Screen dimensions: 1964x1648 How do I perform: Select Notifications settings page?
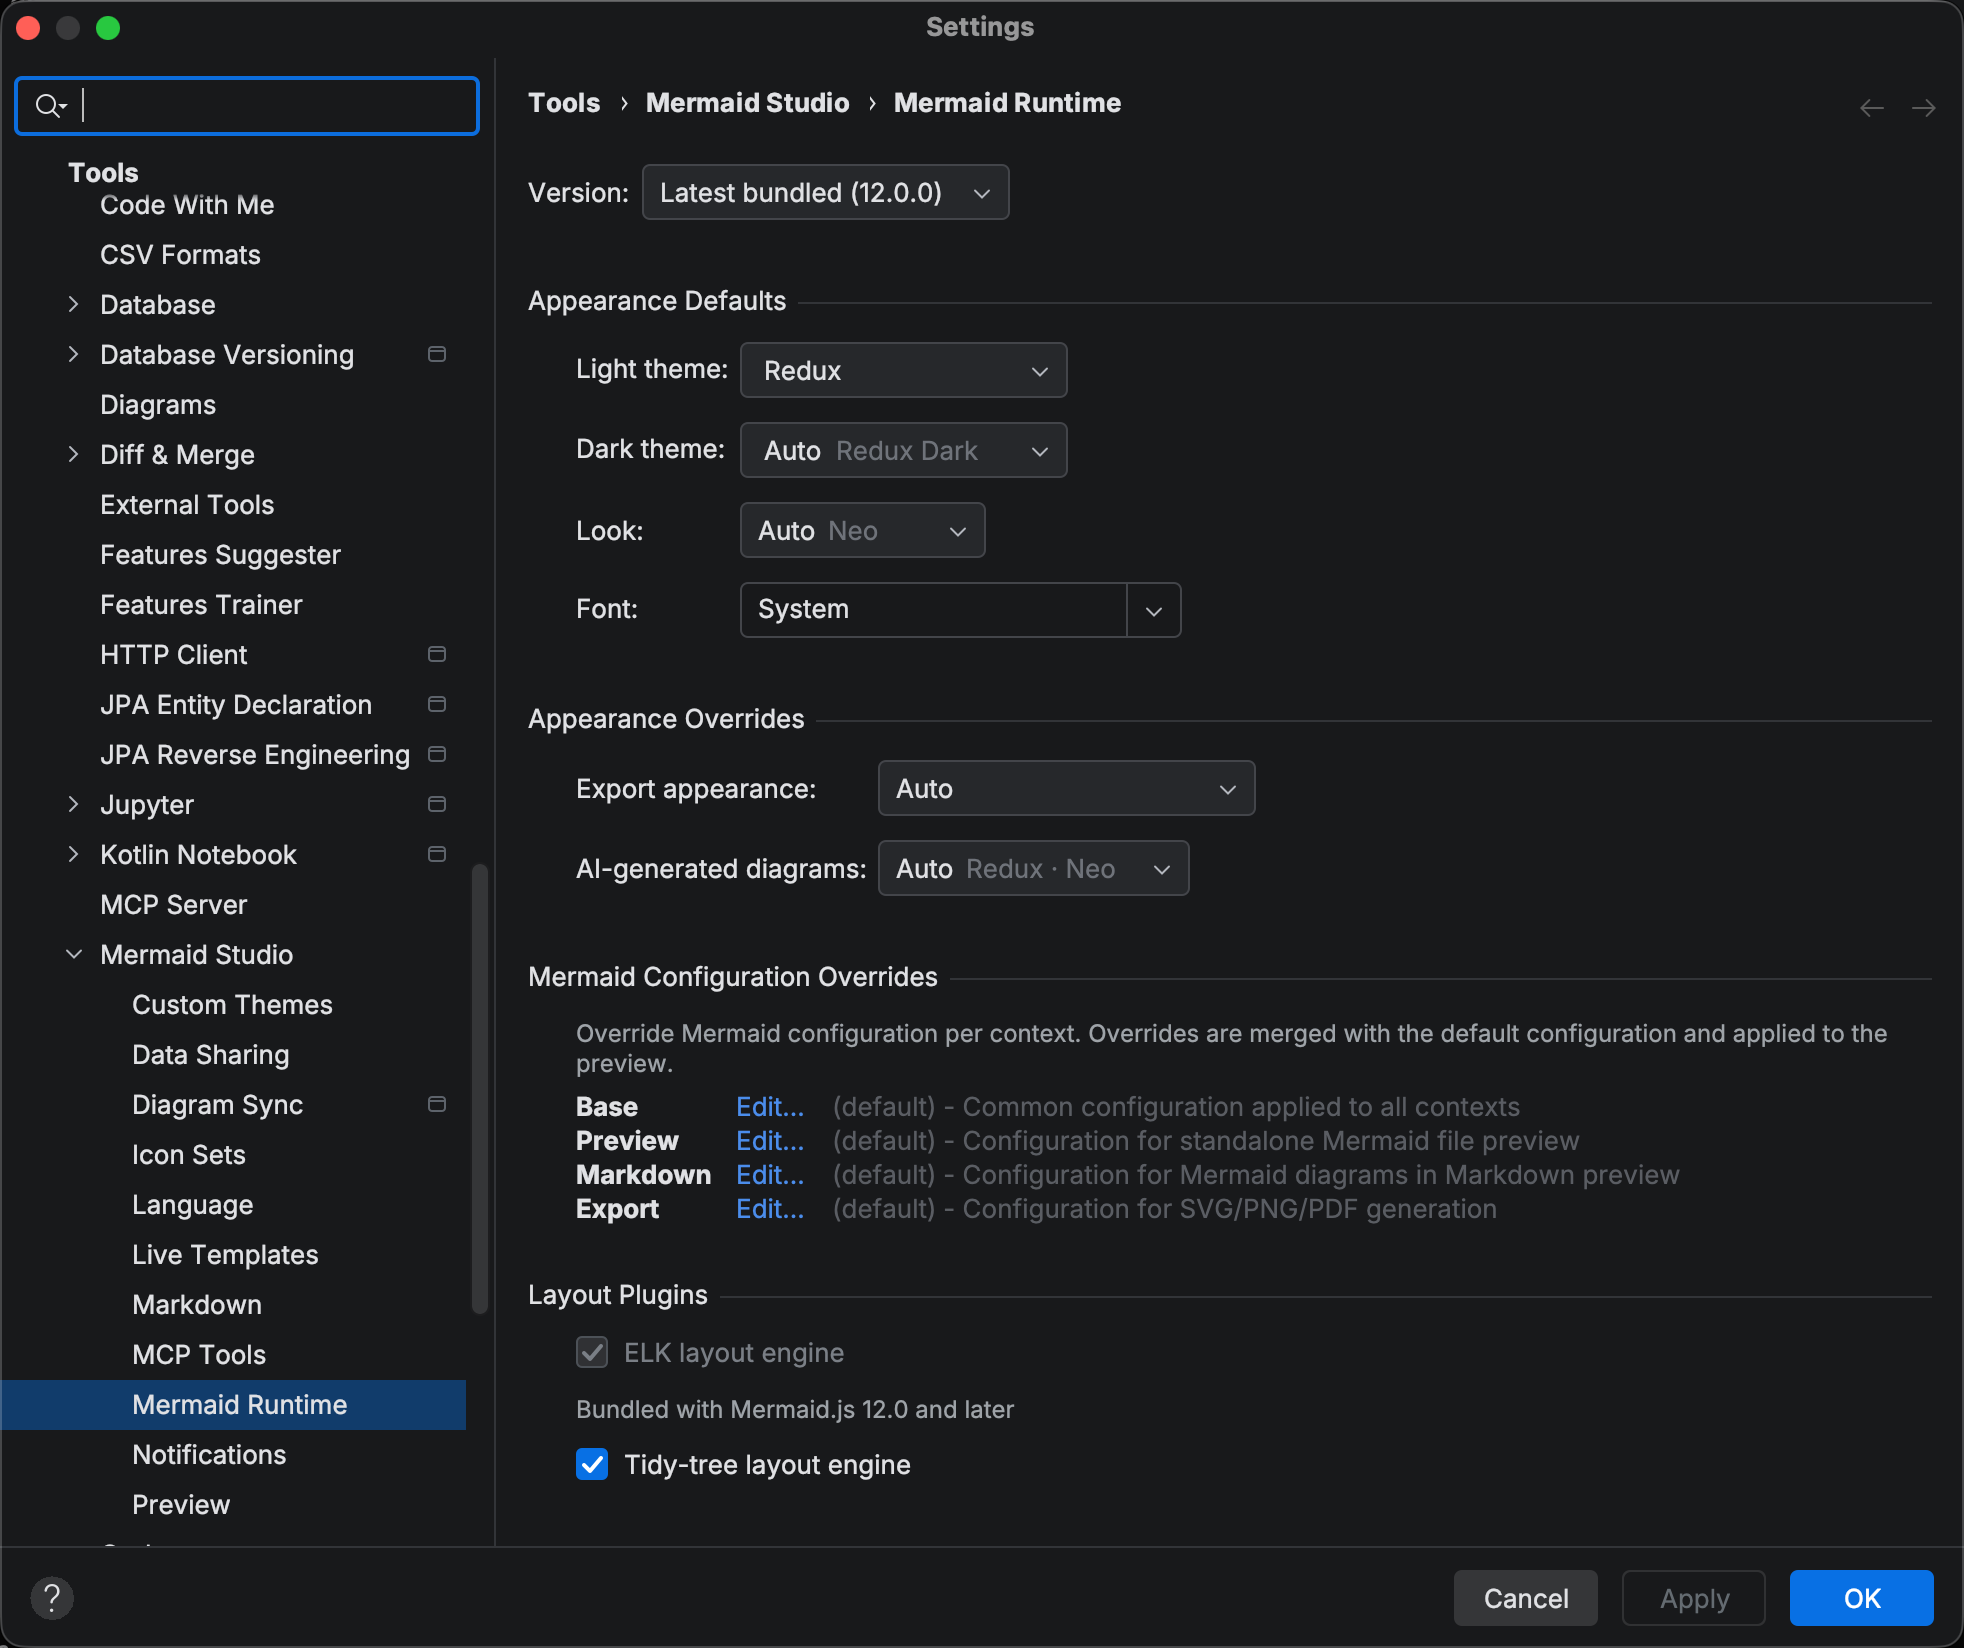pyautogui.click(x=209, y=1454)
